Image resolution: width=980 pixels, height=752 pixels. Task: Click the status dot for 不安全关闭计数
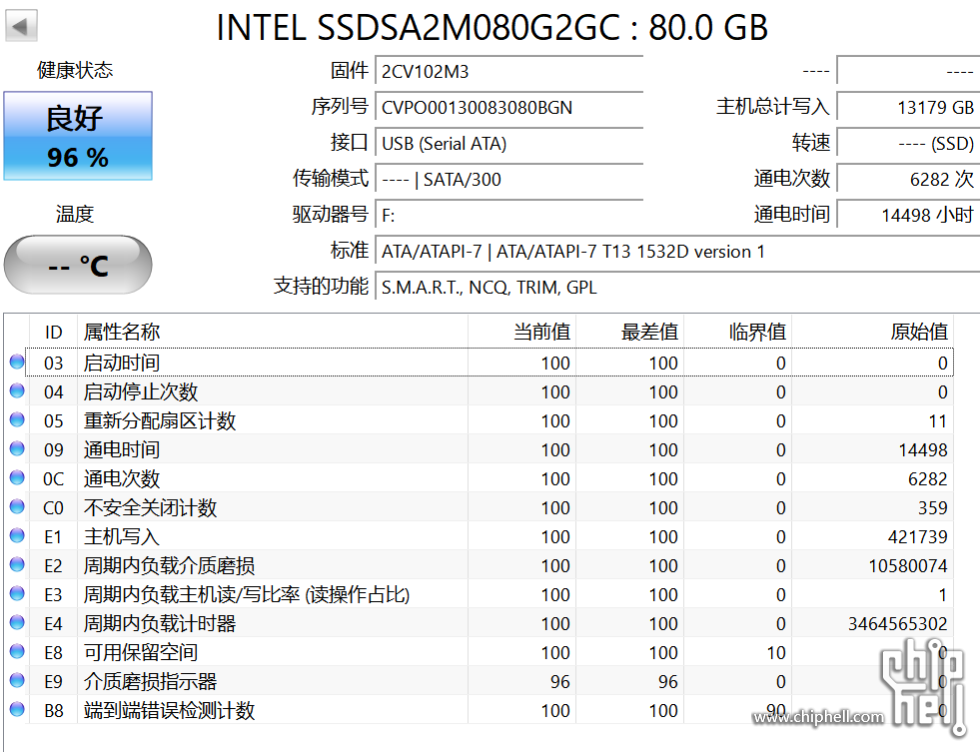(x=17, y=507)
